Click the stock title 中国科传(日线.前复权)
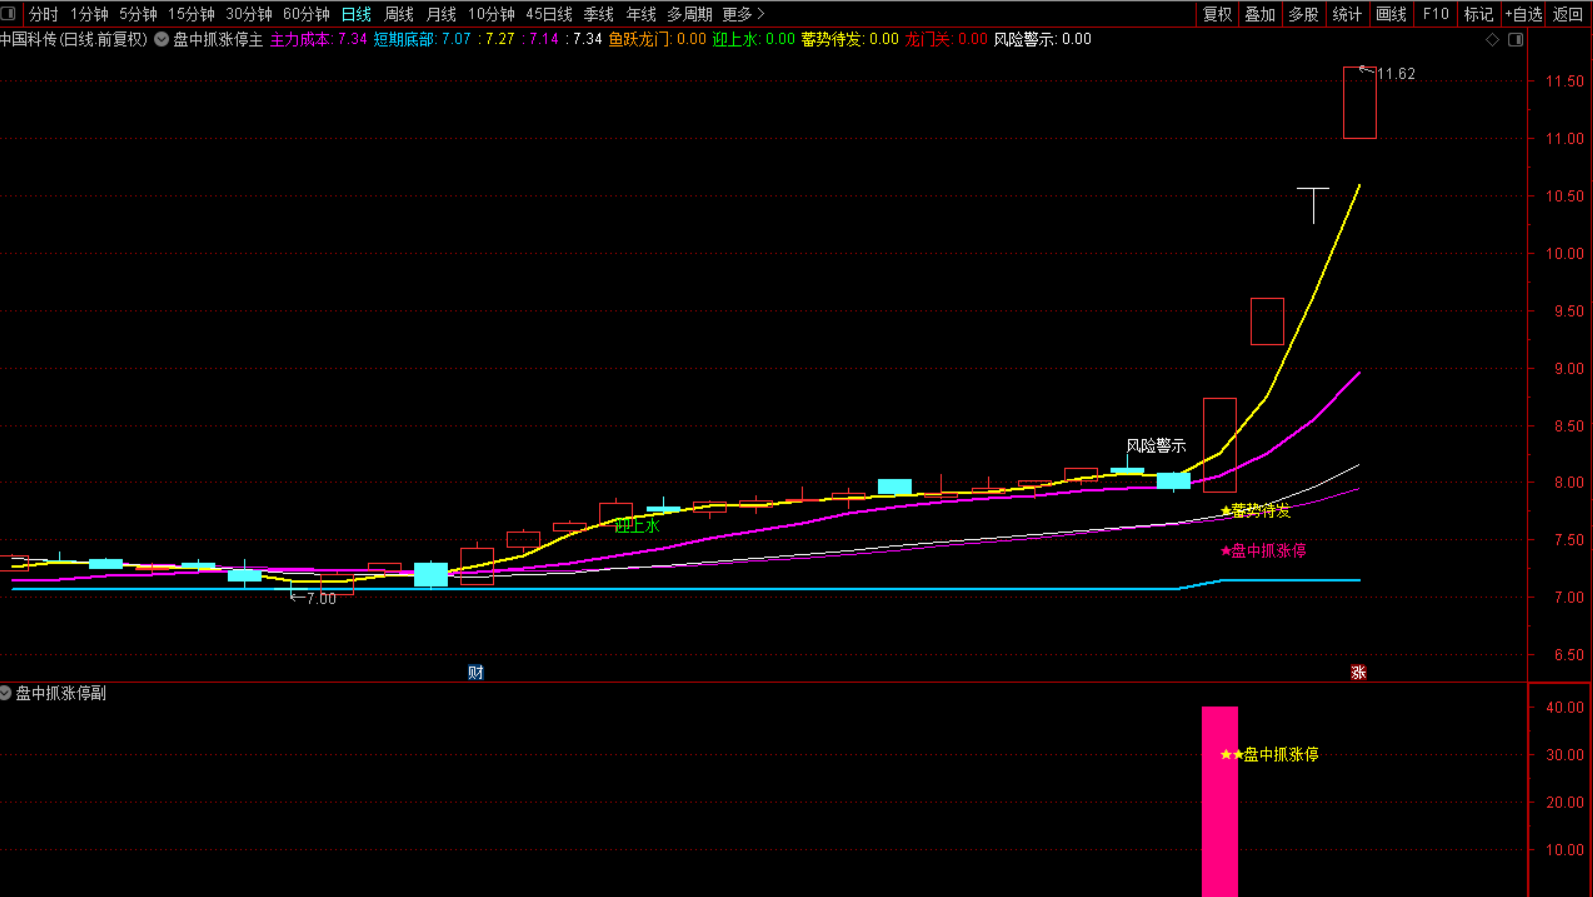This screenshot has width=1593, height=897. click(x=74, y=40)
